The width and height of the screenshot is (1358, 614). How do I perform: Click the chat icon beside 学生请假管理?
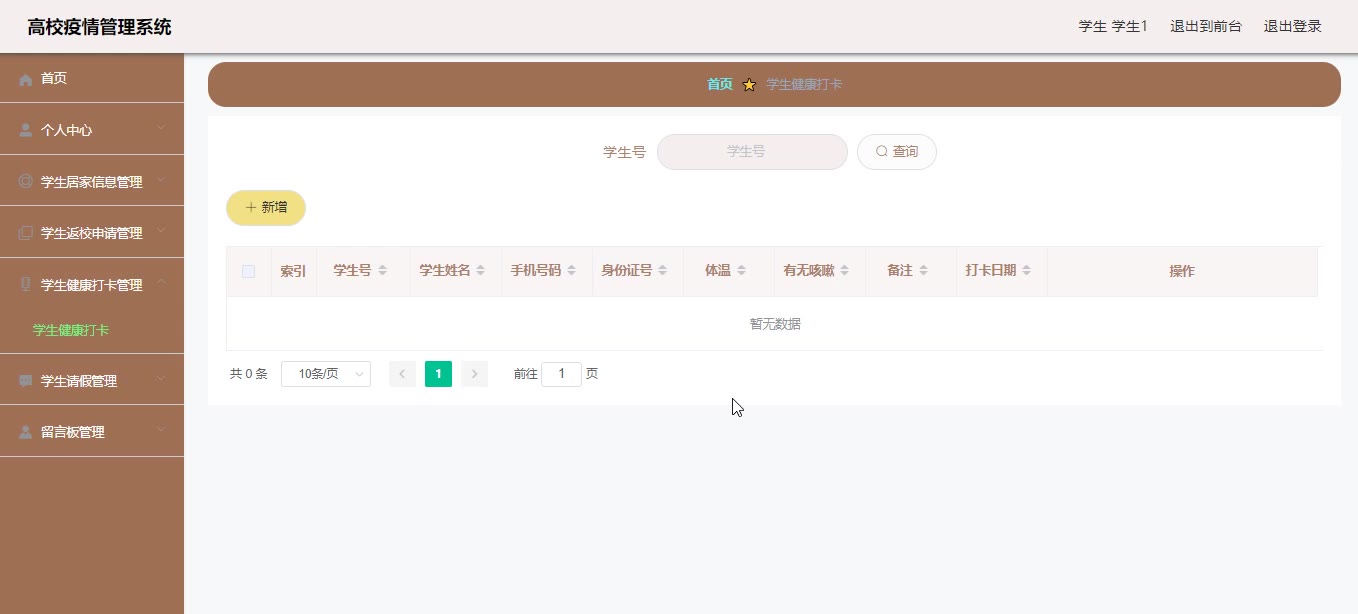pyautogui.click(x=26, y=381)
